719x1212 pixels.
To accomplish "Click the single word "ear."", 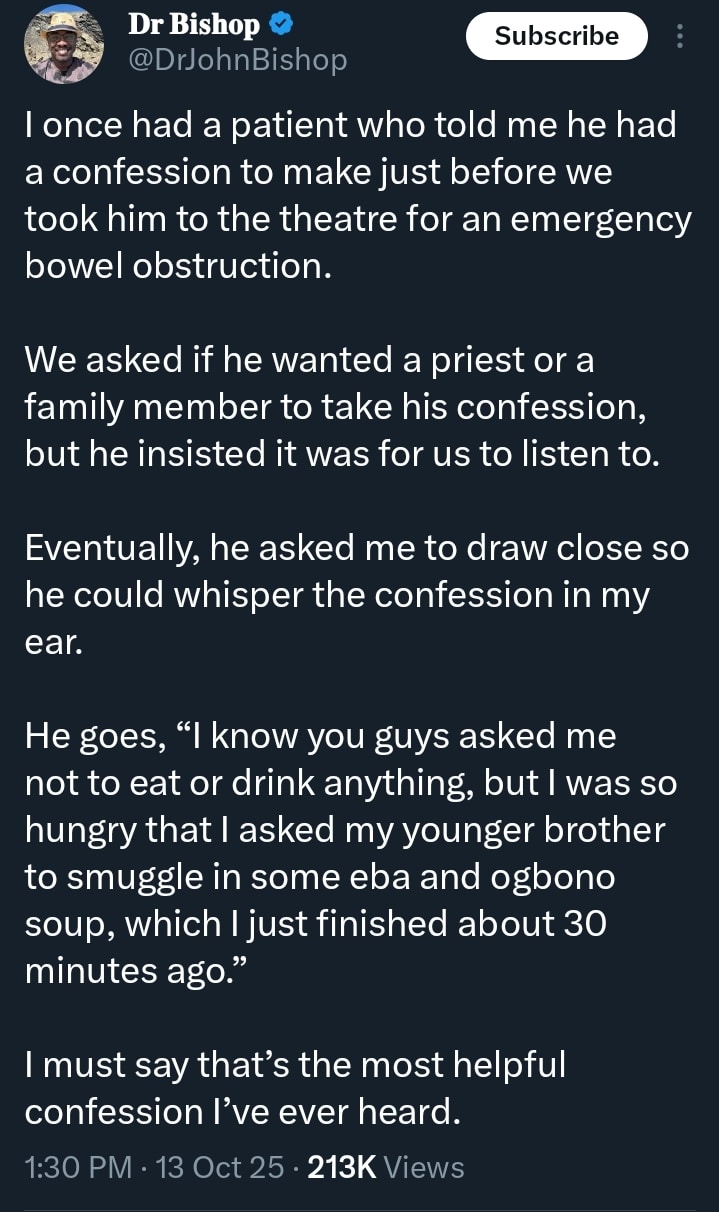I will [x=49, y=642].
